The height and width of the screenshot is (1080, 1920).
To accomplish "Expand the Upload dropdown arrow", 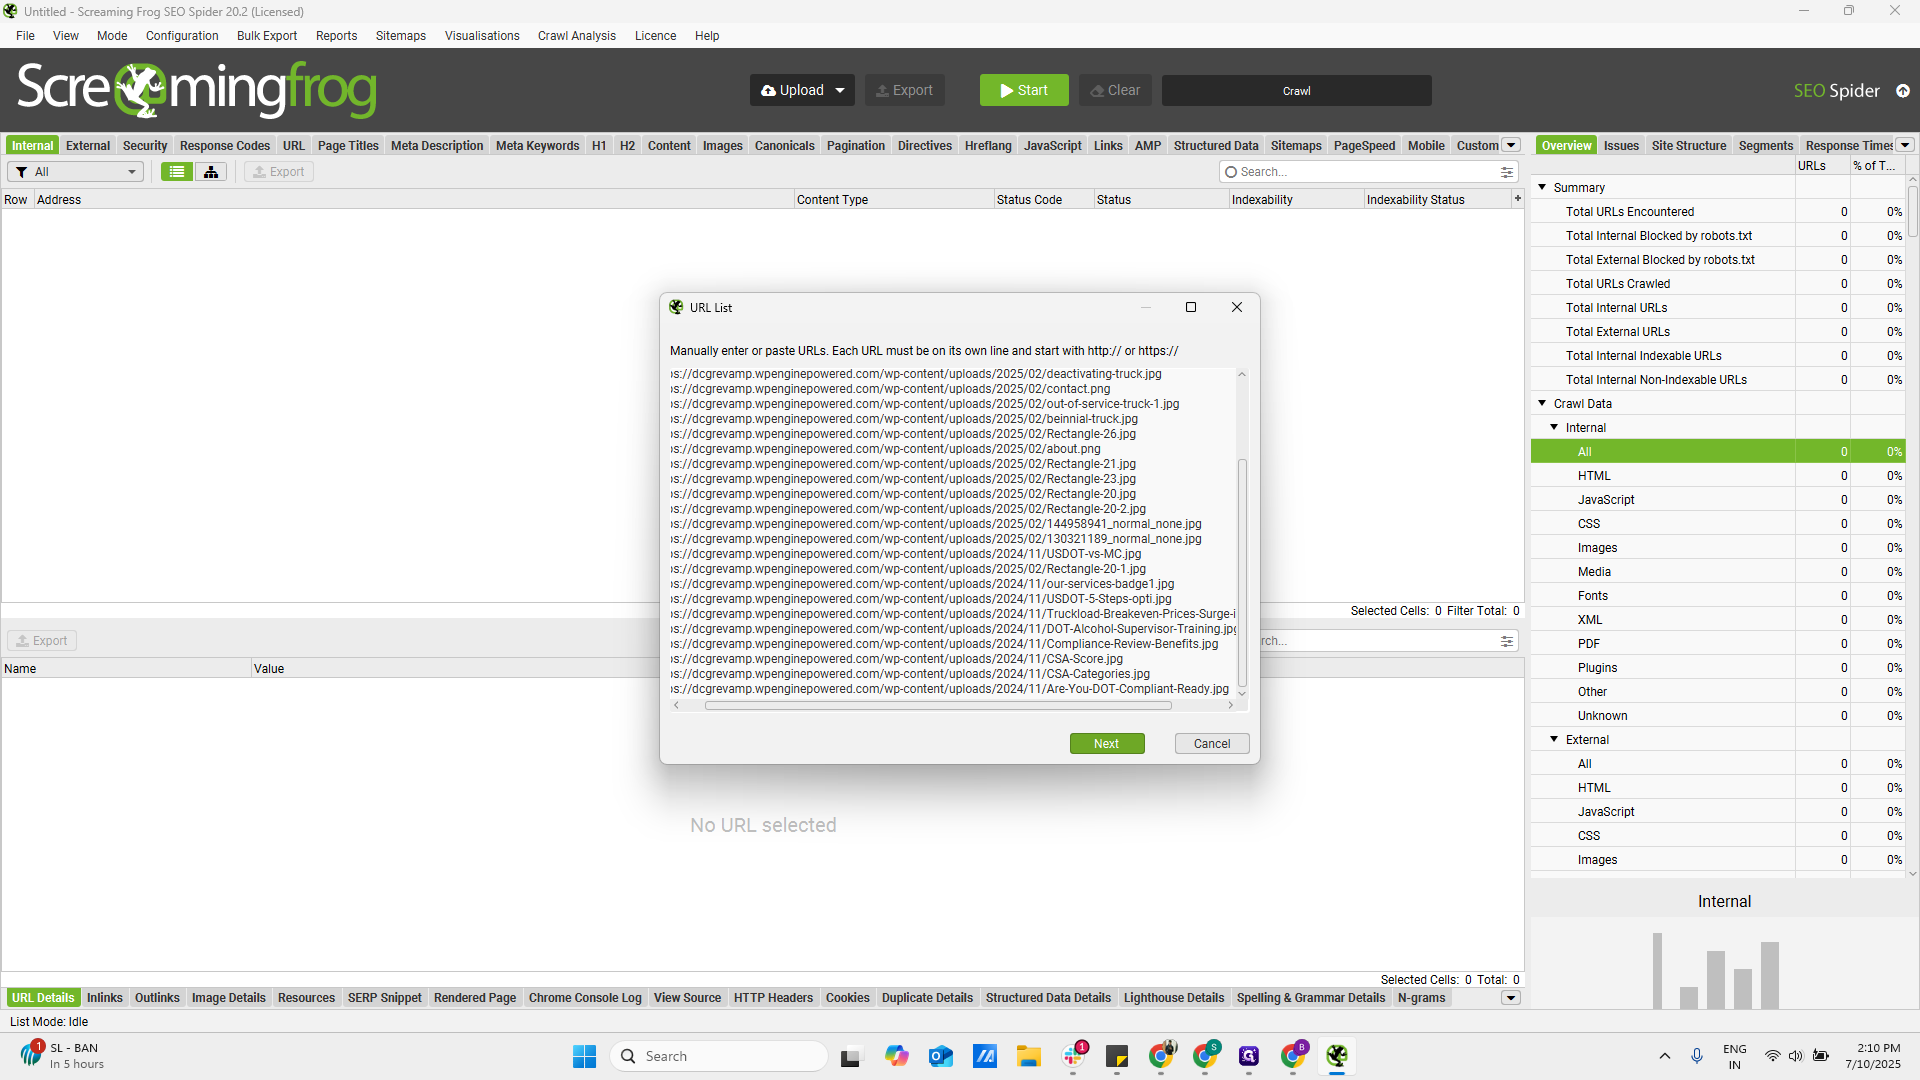I will click(840, 90).
